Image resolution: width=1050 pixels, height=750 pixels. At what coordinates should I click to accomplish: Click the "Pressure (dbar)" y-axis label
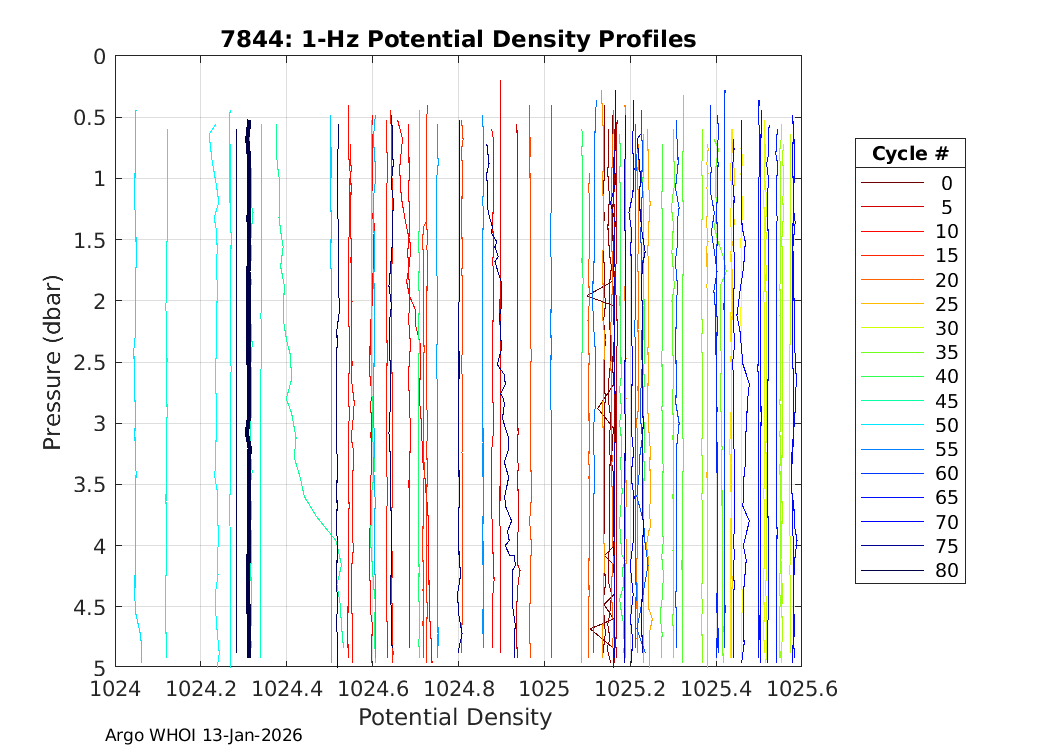point(53,361)
